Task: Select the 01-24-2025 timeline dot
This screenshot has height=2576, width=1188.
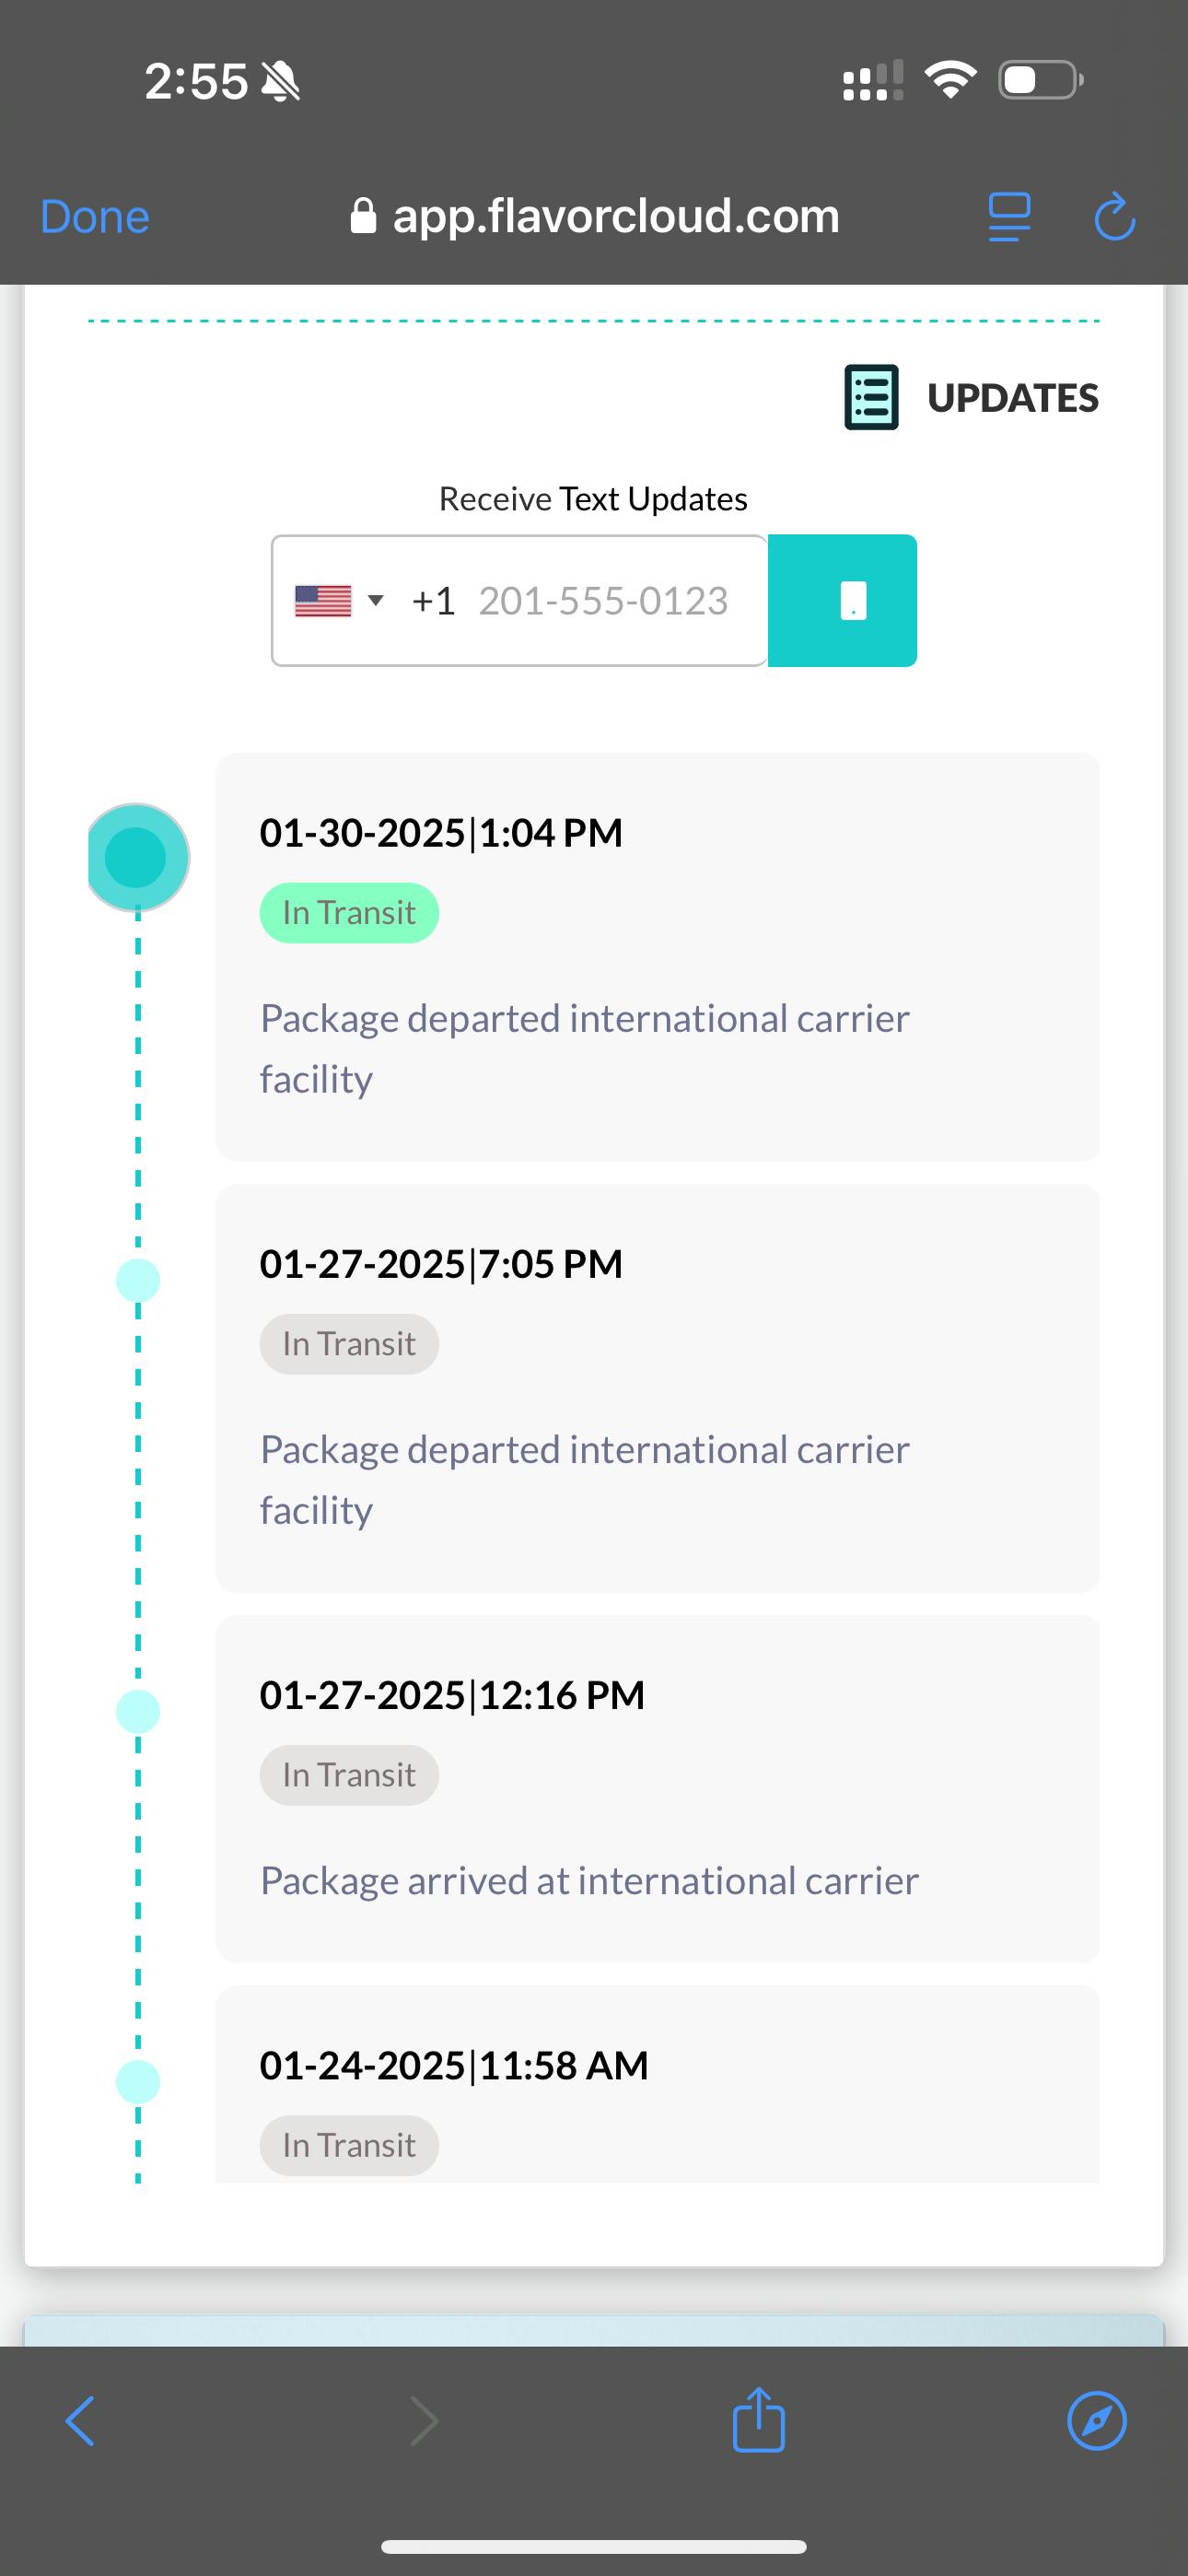Action: [x=138, y=2082]
